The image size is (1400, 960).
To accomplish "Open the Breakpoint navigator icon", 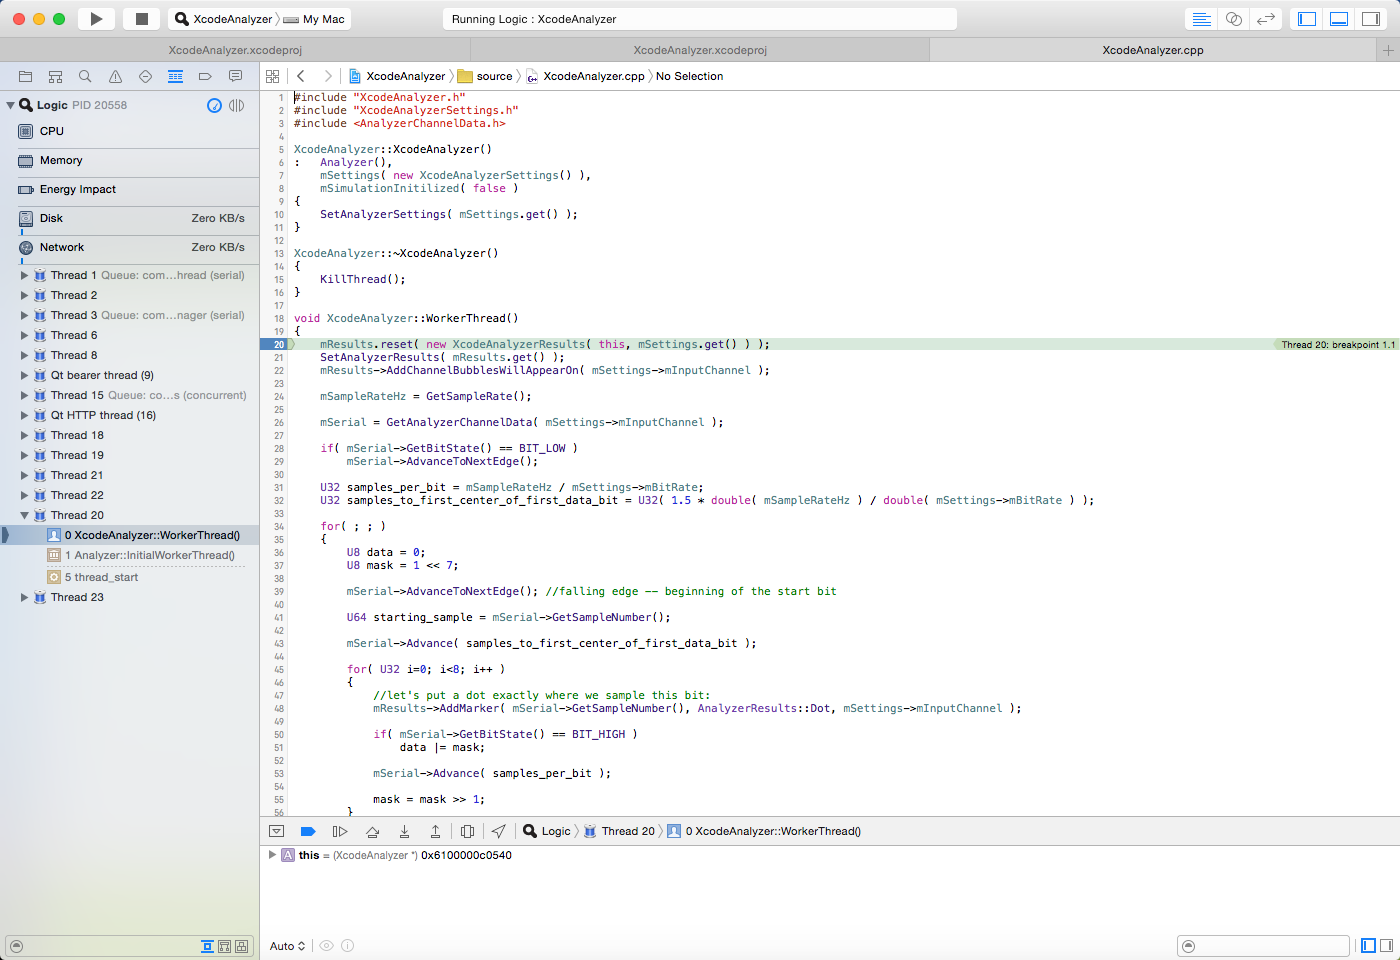I will click(x=205, y=76).
